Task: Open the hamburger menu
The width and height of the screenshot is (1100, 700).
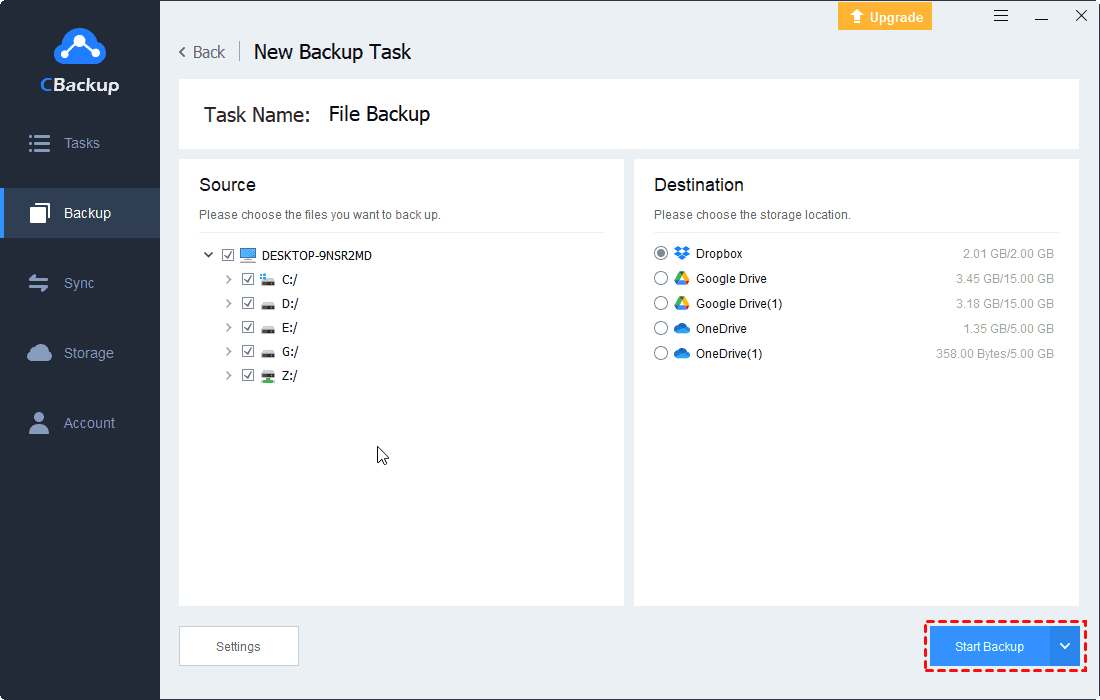Action: (x=1001, y=16)
